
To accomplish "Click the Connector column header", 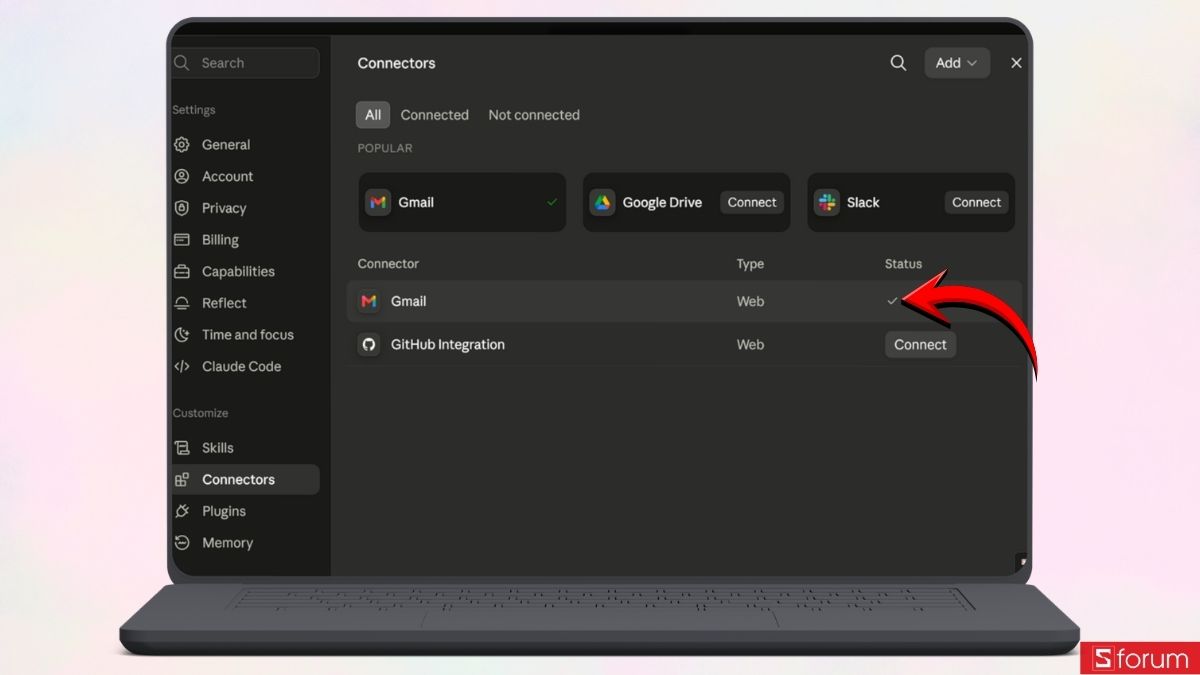I will (x=388, y=264).
